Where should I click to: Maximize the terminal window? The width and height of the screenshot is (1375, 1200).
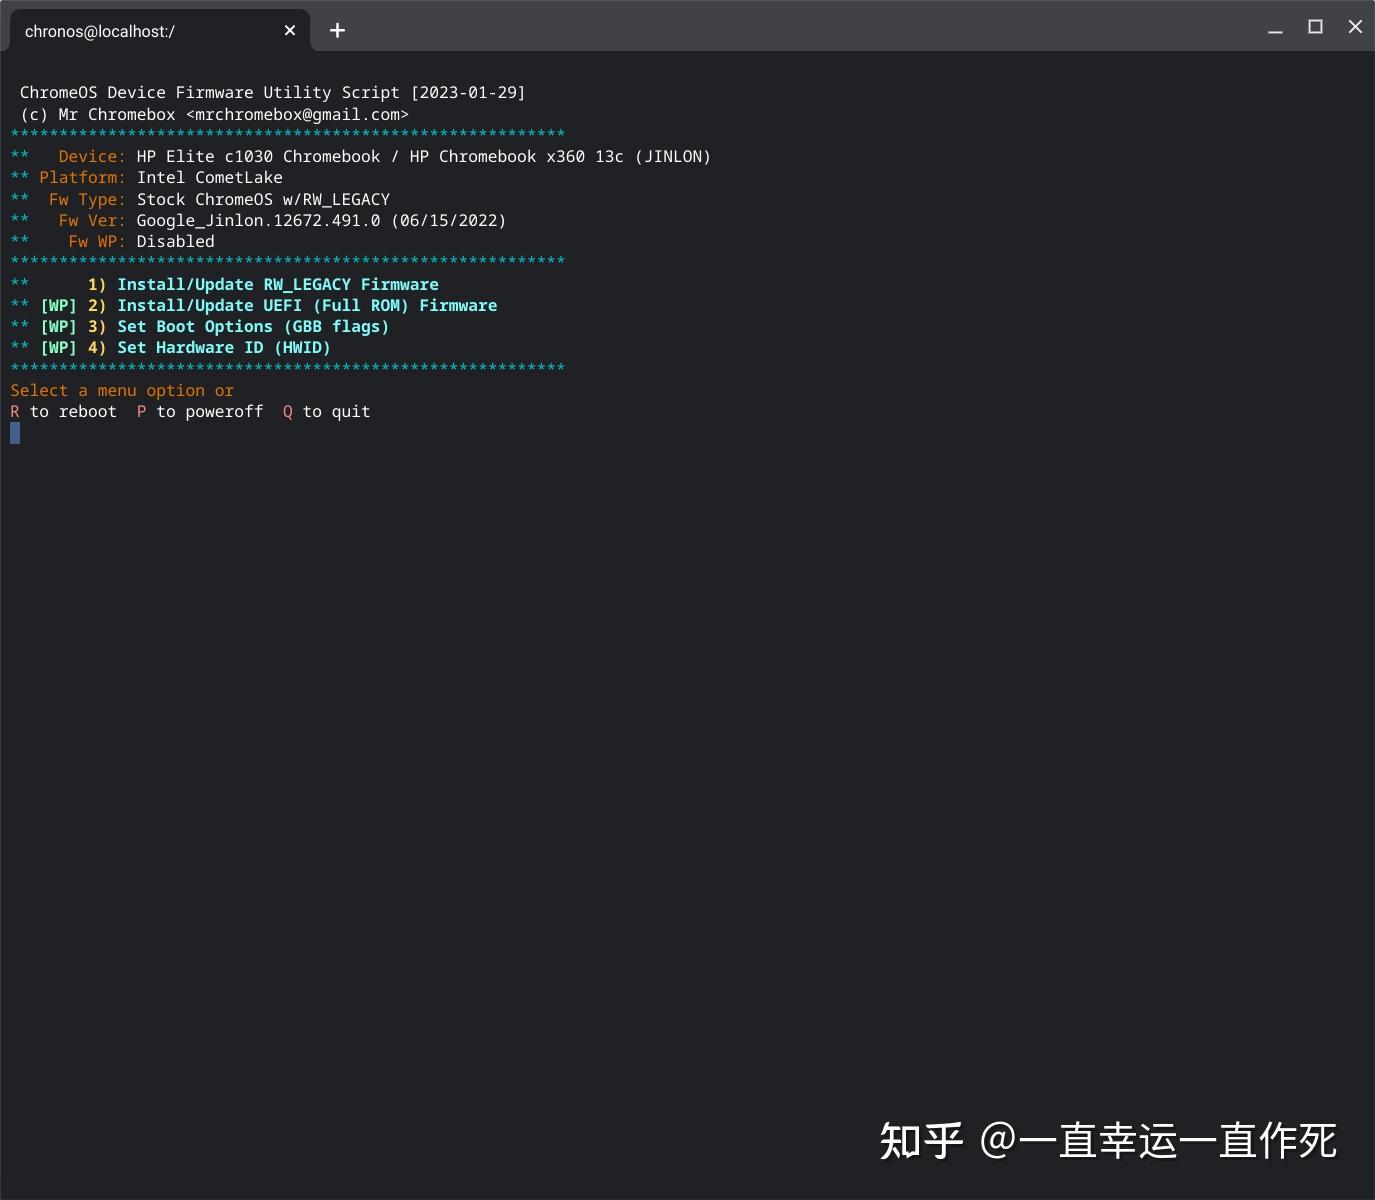(1315, 28)
